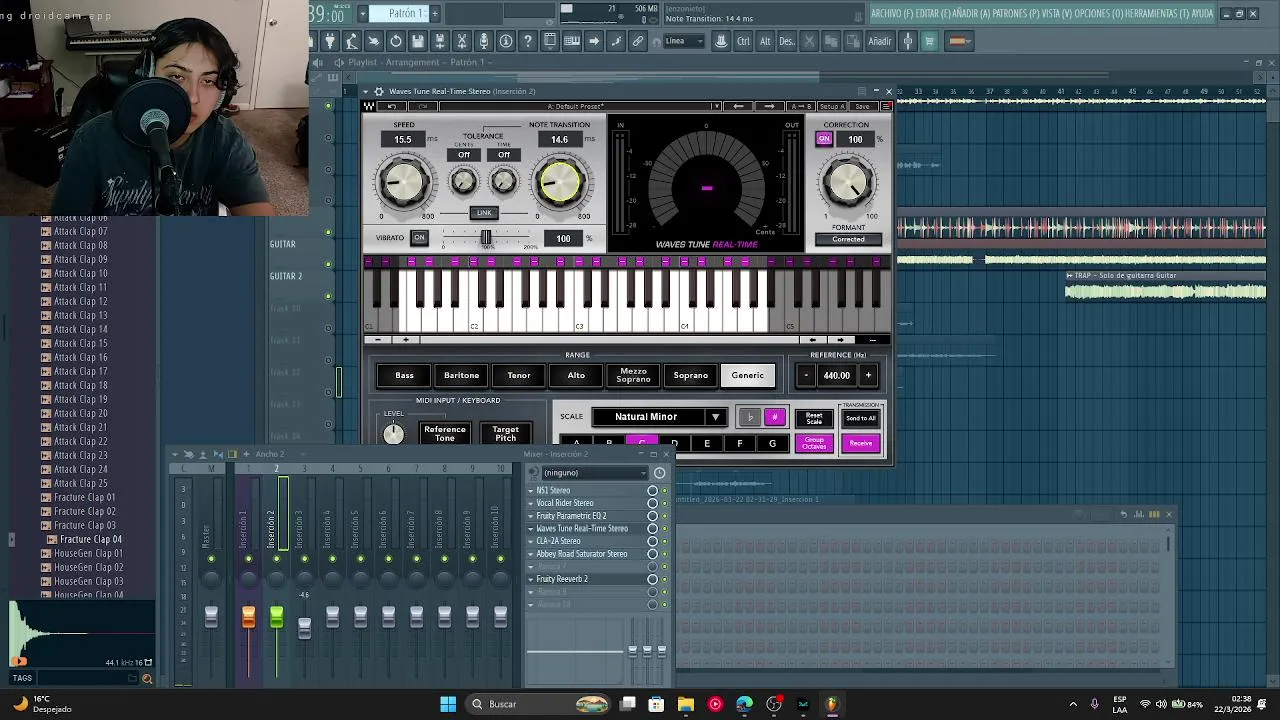Mute NS1 Stereo effect slot
Image resolution: width=1280 pixels, height=720 pixels.
pos(665,491)
